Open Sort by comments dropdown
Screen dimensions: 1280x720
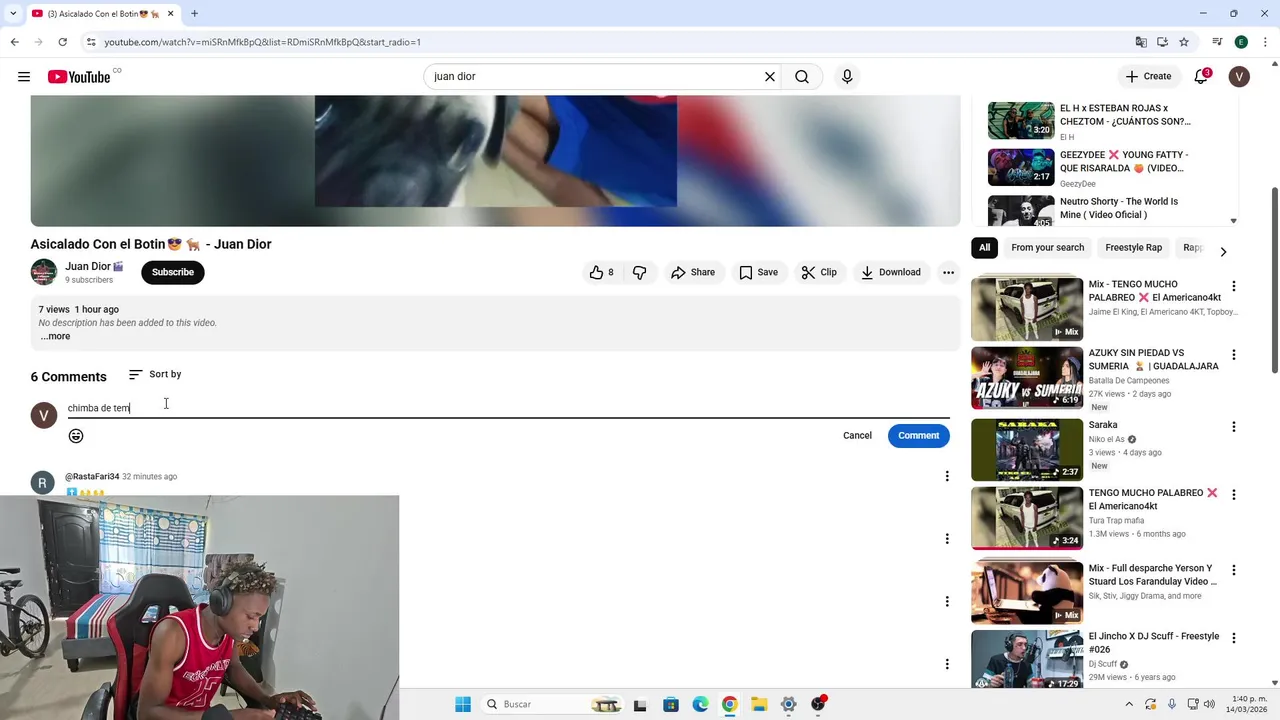click(155, 374)
